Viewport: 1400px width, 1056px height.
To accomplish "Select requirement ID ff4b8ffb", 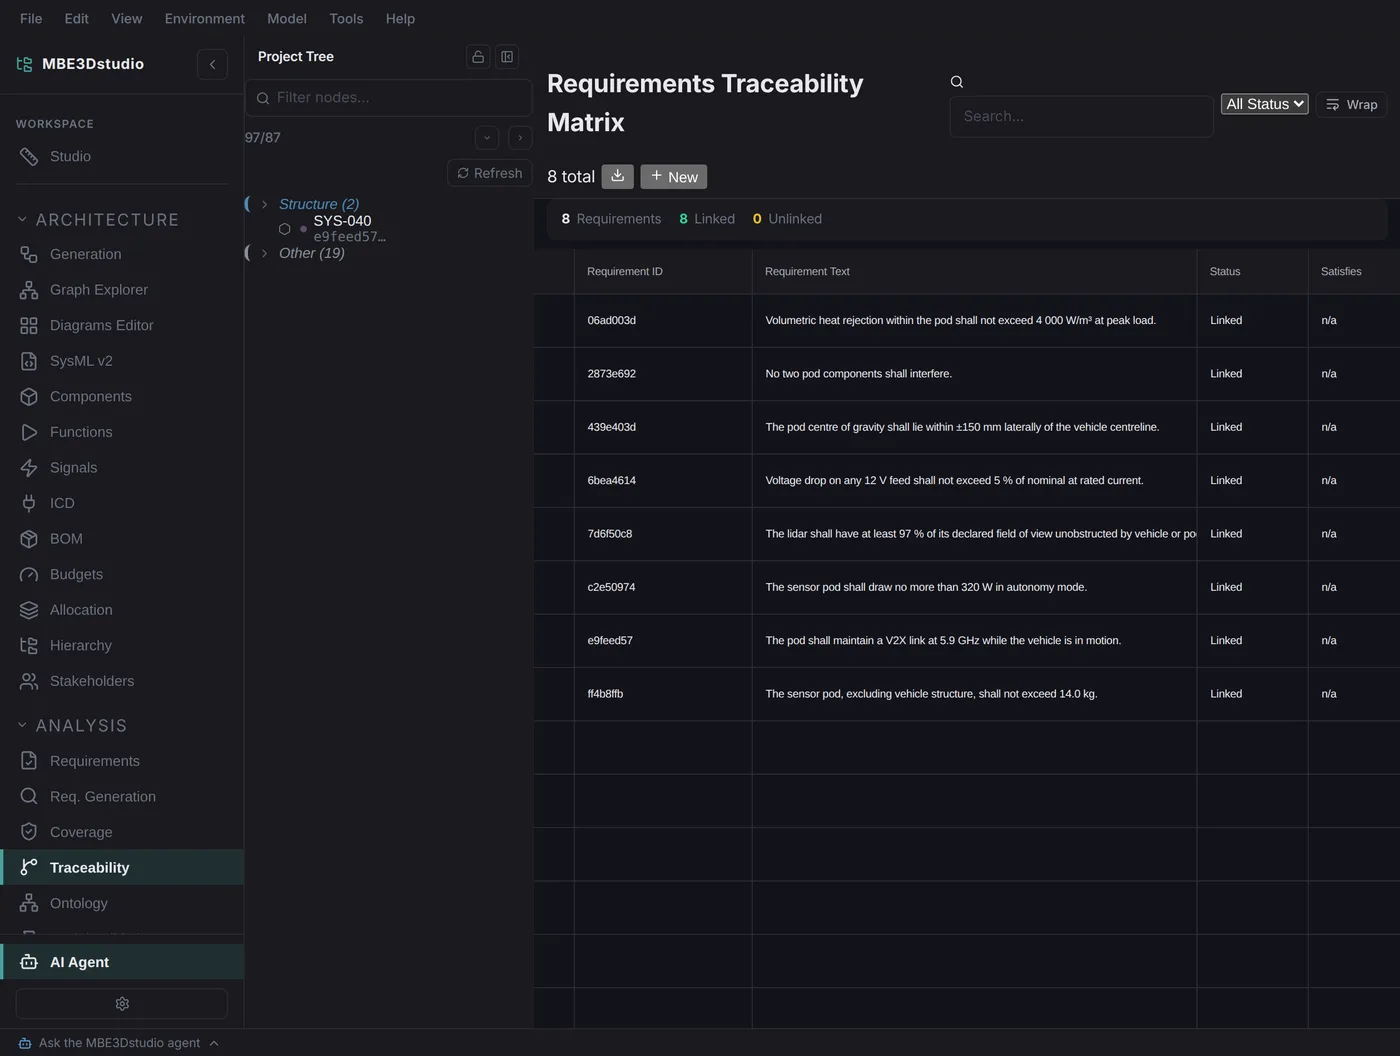I will click(x=605, y=694).
